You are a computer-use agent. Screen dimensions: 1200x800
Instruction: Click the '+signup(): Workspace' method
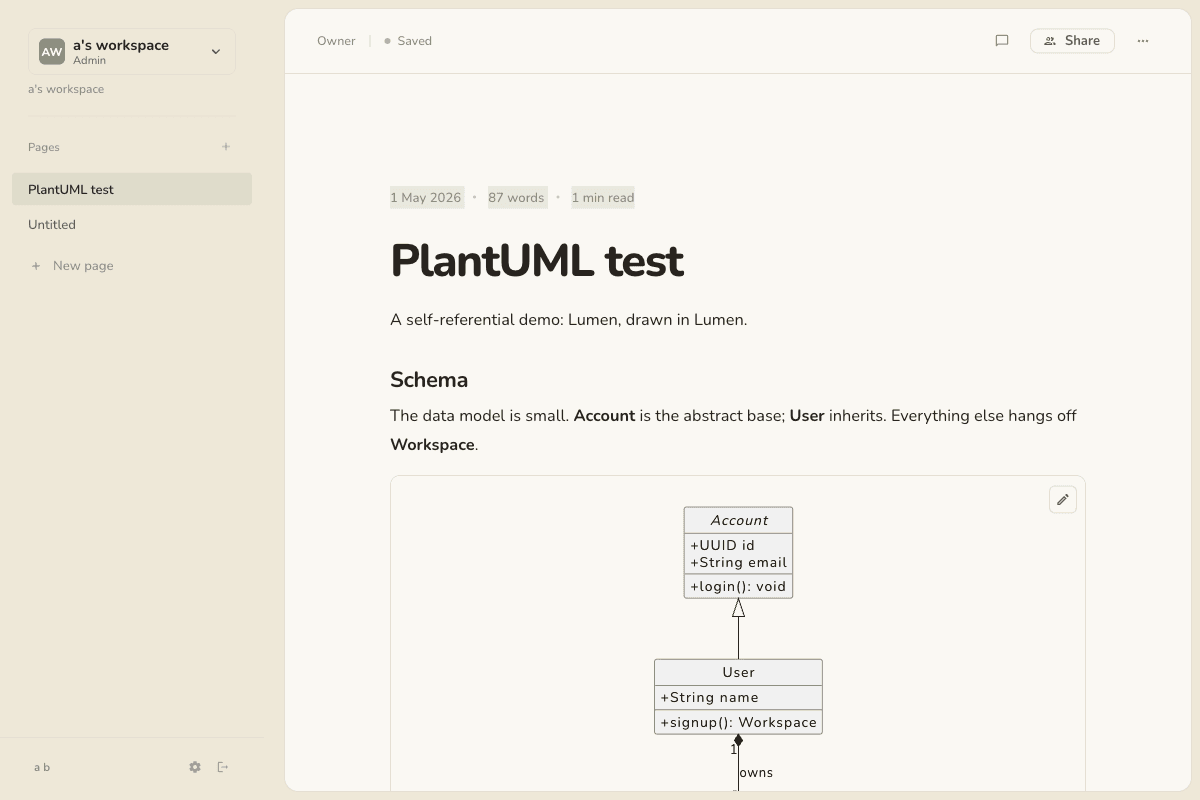click(x=738, y=722)
